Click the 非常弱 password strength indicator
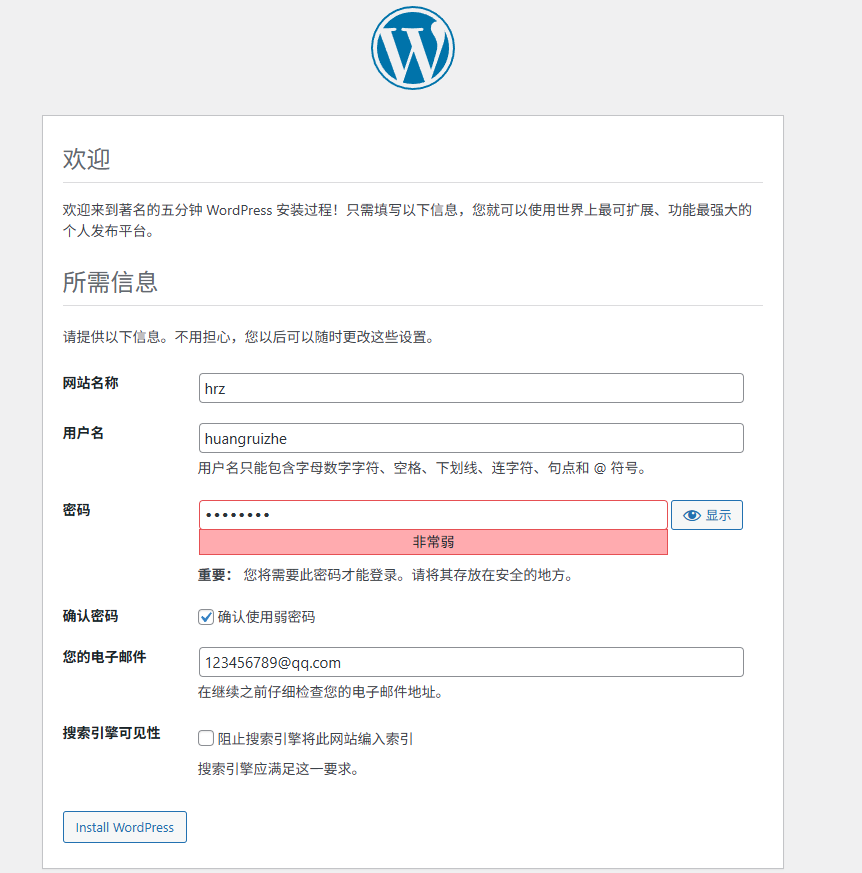Image resolution: width=862 pixels, height=873 pixels. pos(433,542)
